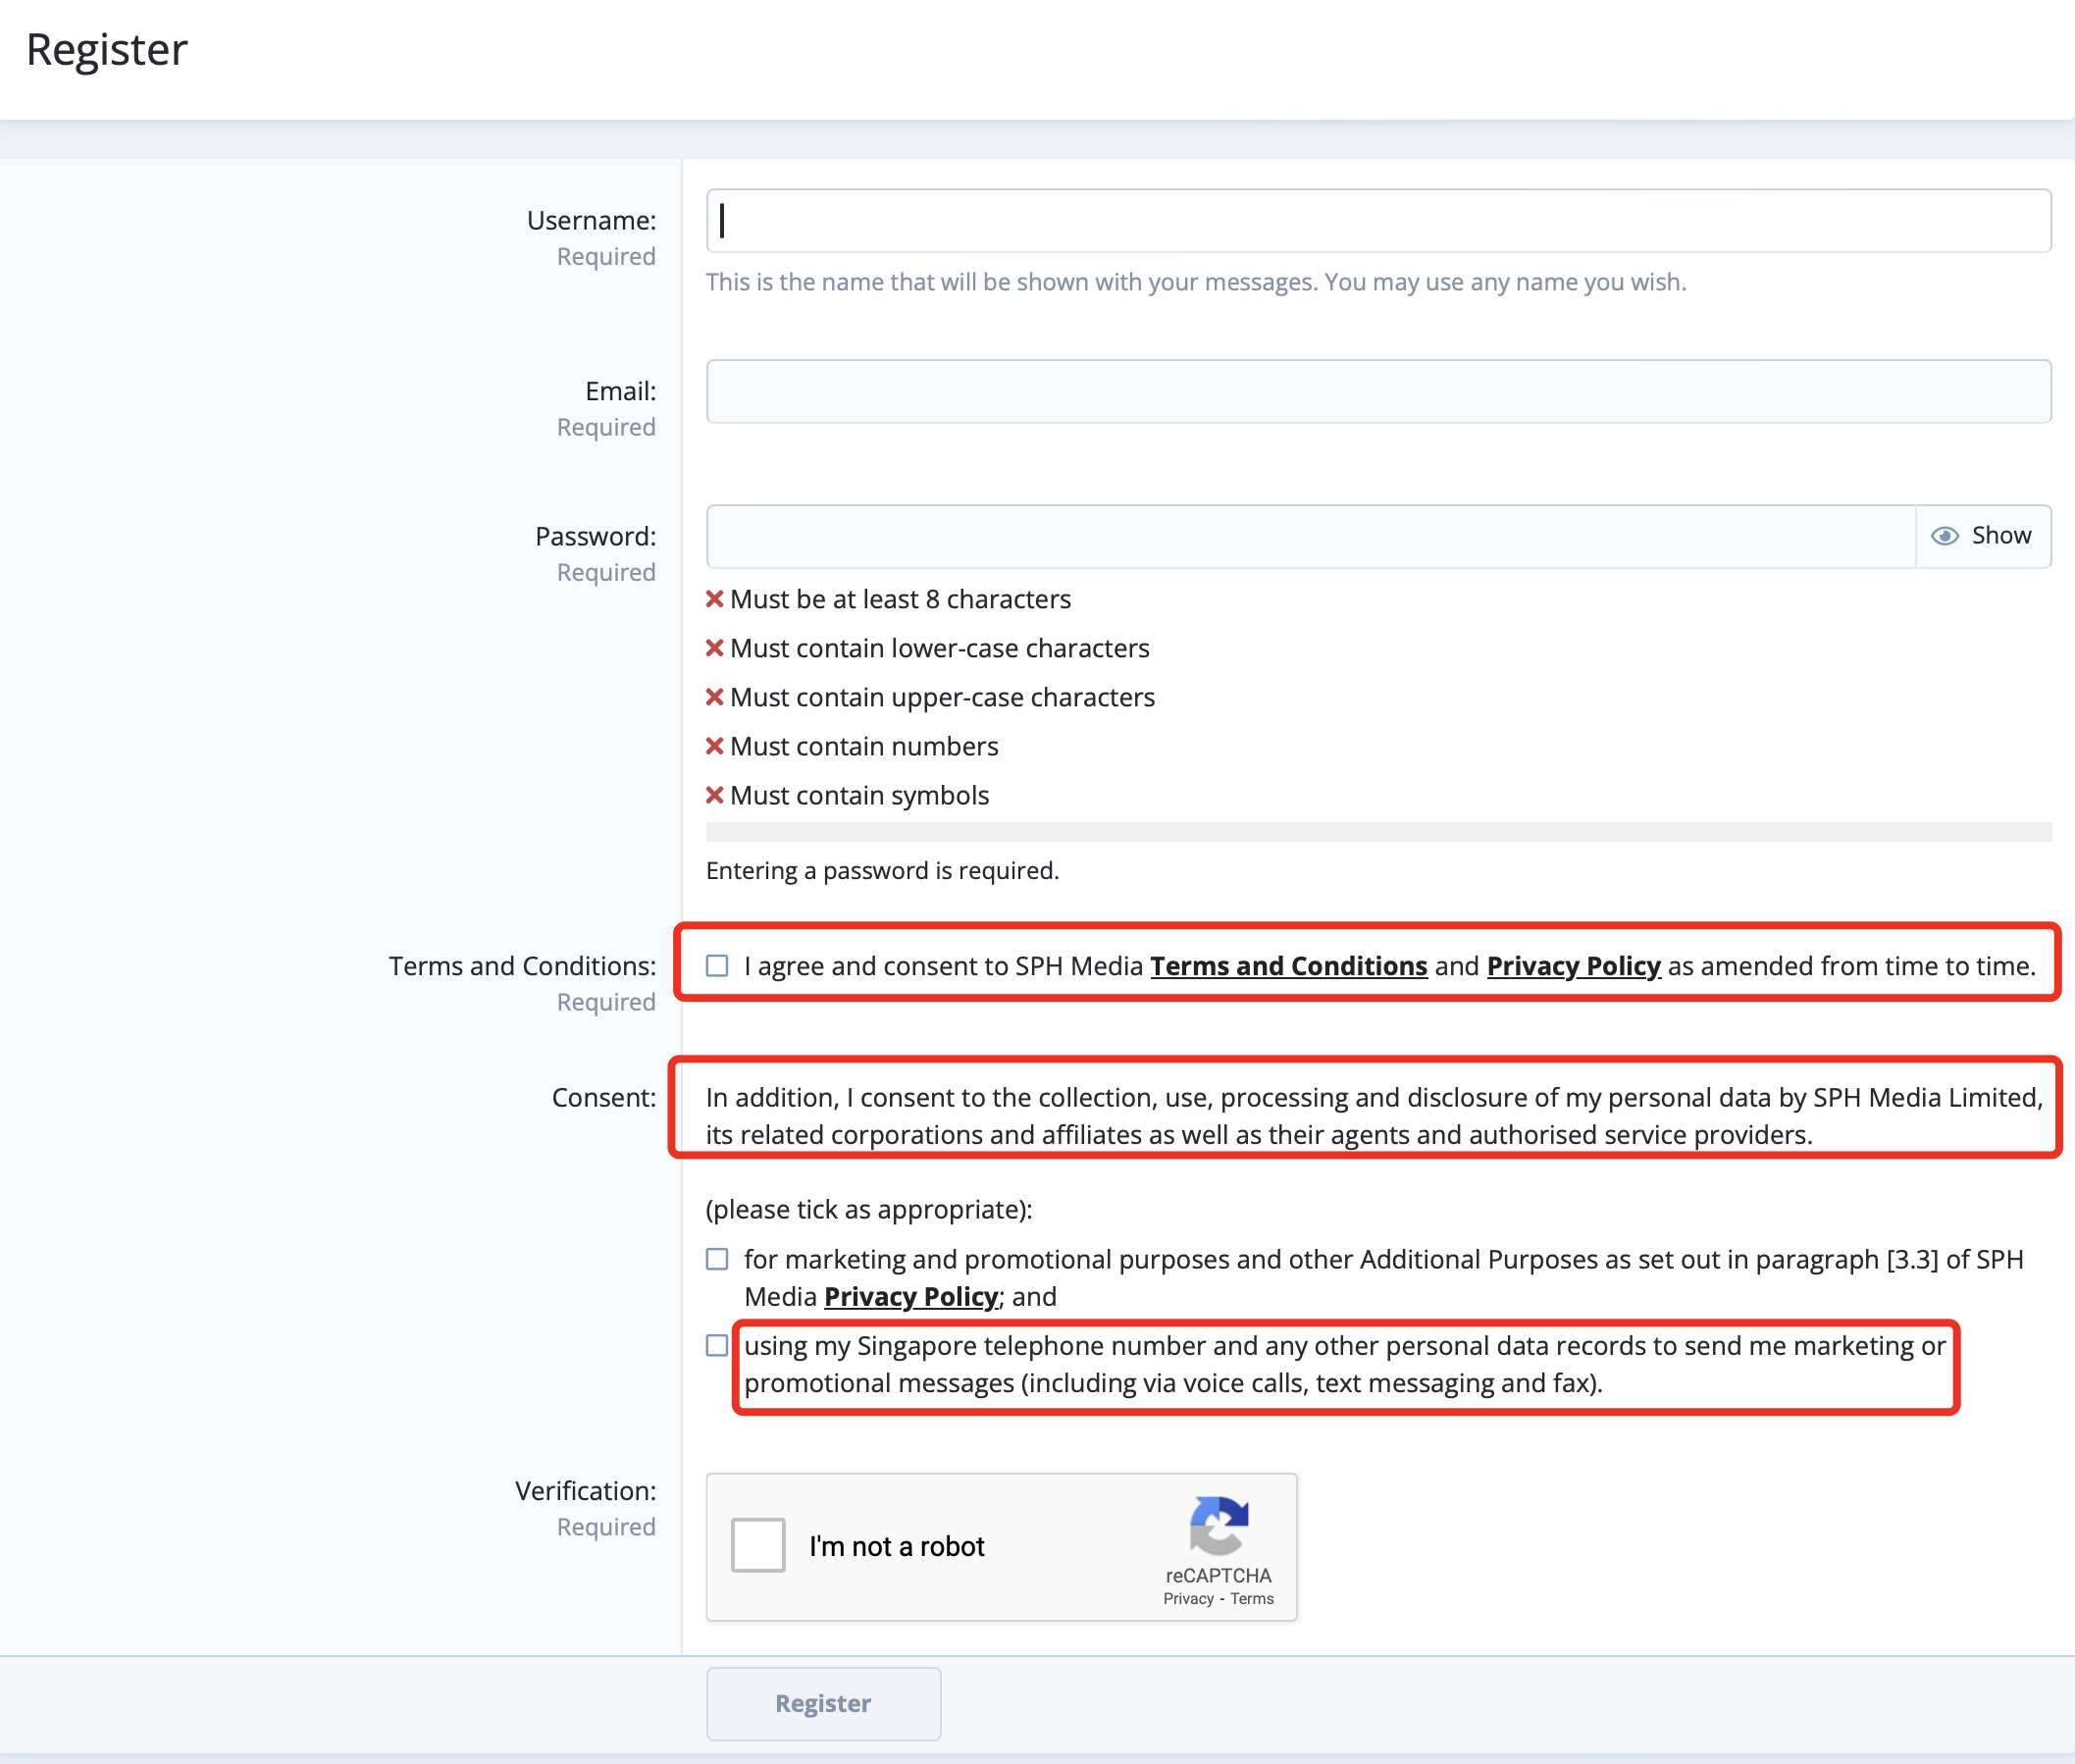
Task: Enable Singapore telephone number marketing consent
Action: [x=717, y=1345]
